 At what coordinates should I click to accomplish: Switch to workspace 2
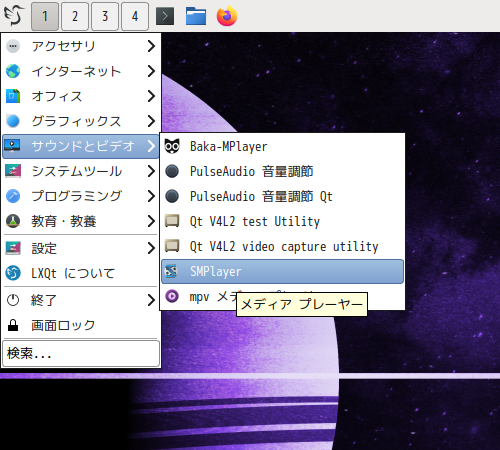click(75, 16)
